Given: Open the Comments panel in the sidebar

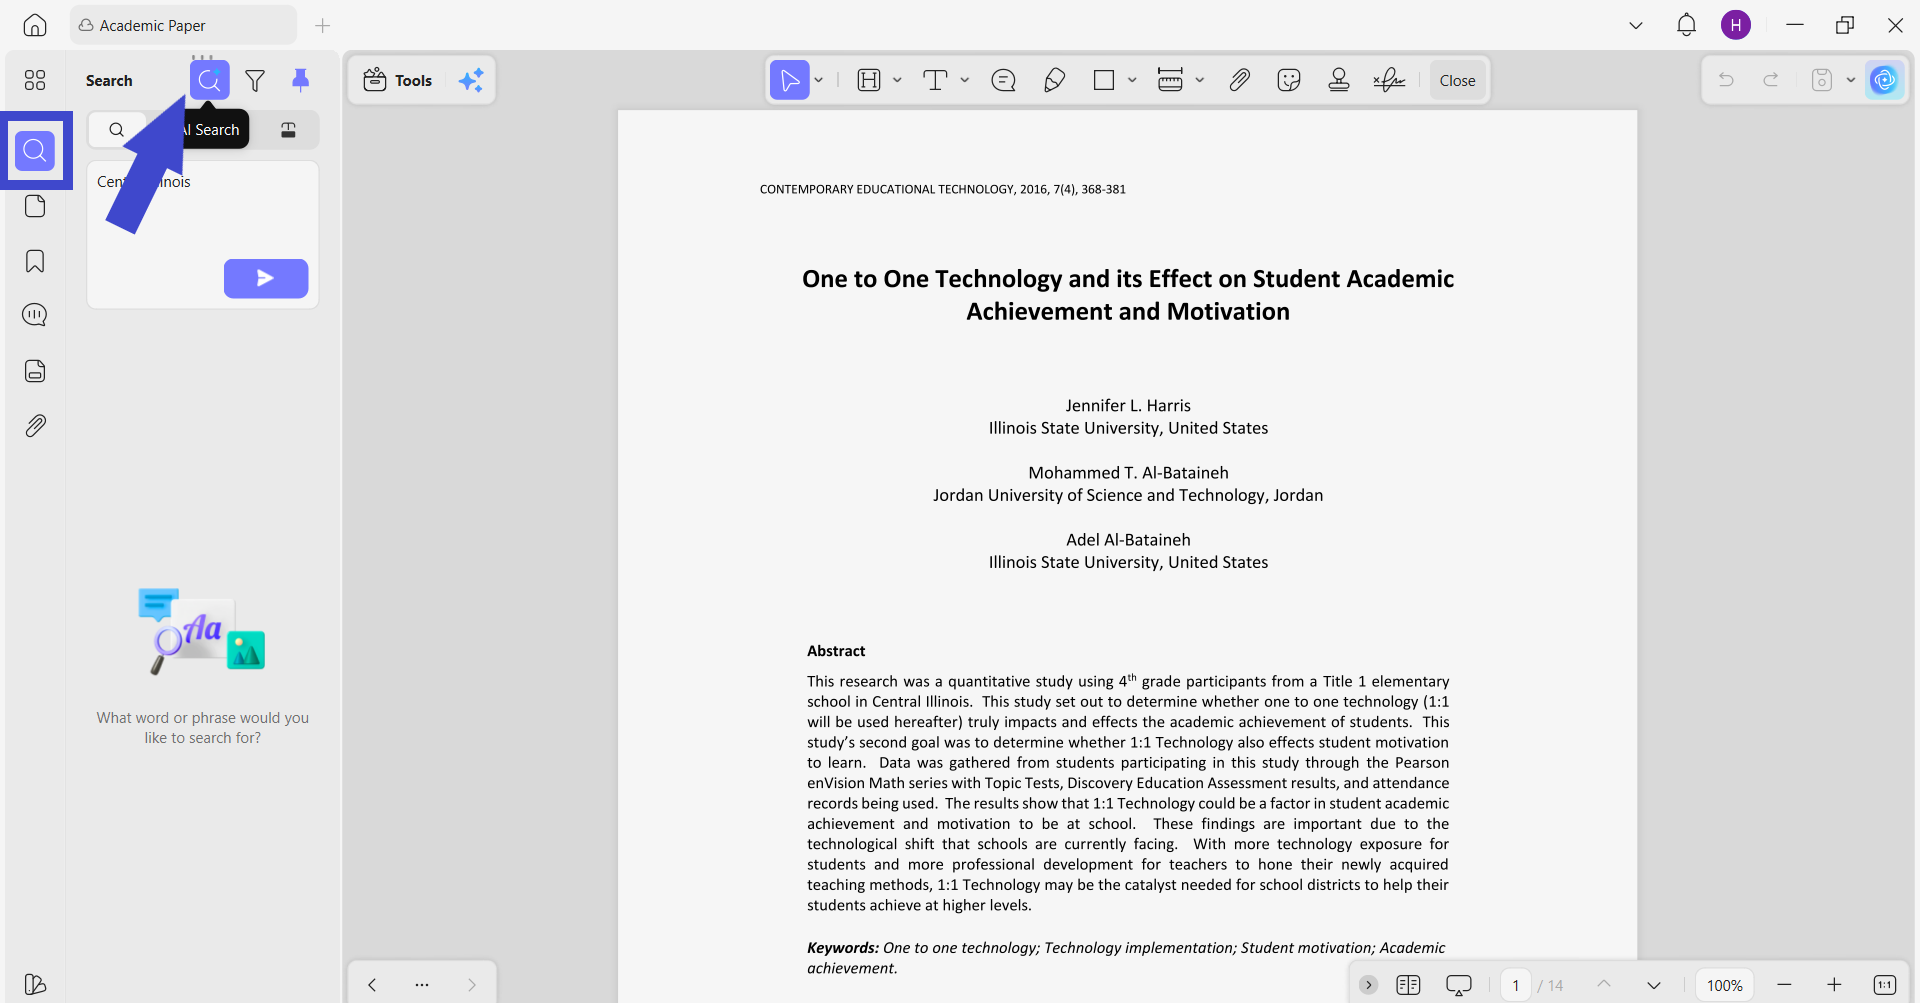Looking at the screenshot, I should tap(35, 315).
